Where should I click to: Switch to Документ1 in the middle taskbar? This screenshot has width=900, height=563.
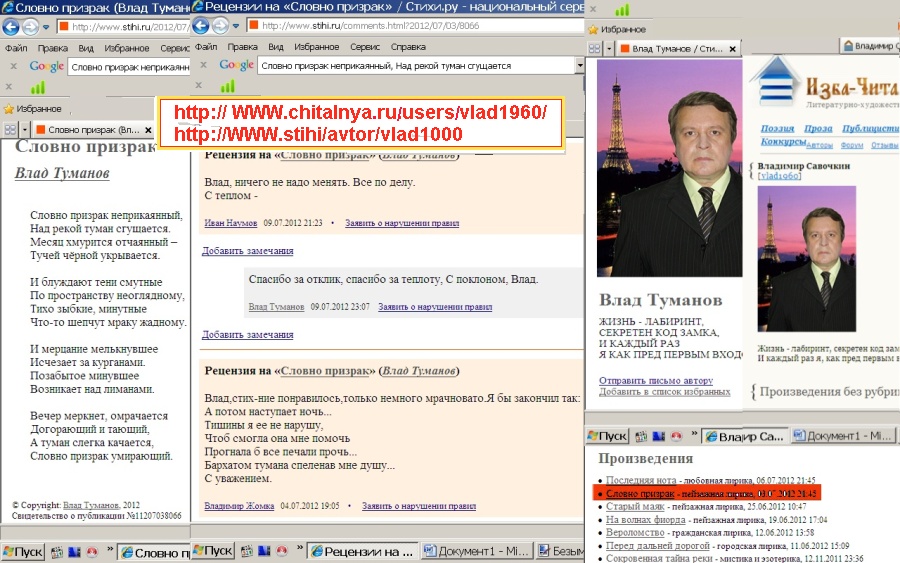pyautogui.click(x=476, y=551)
